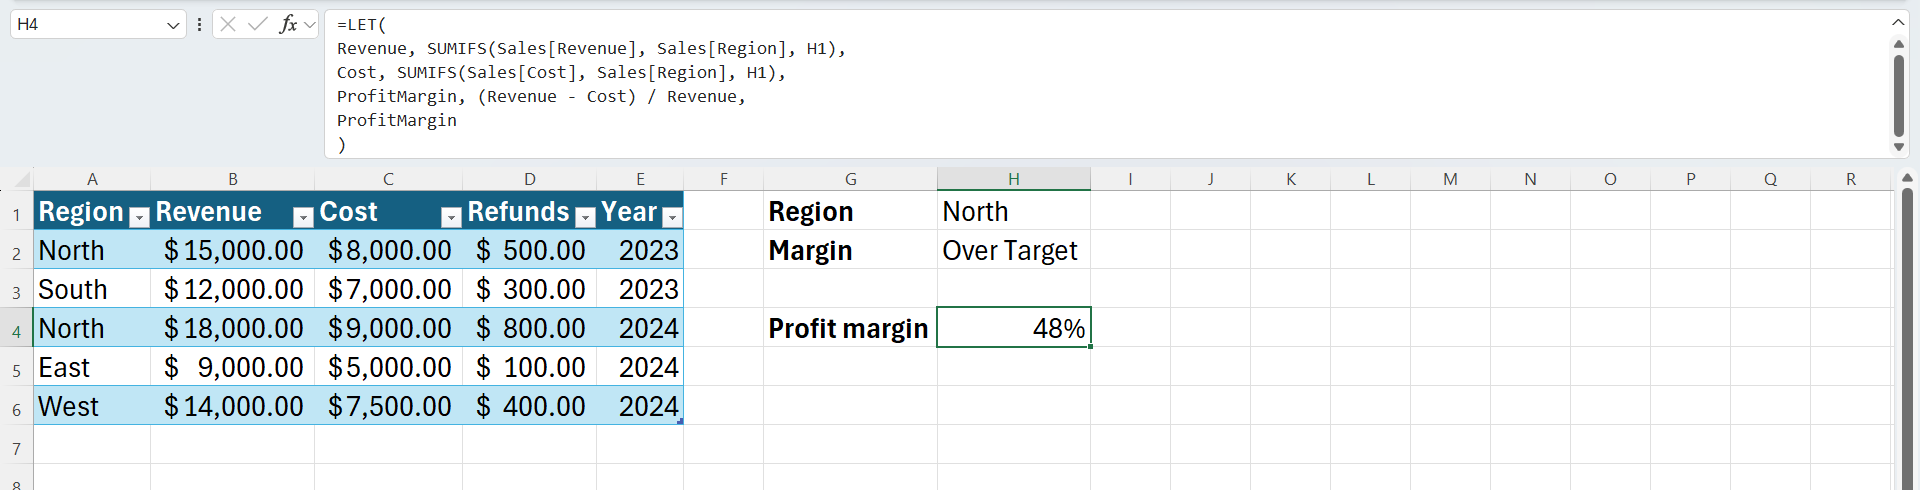Click the formula text in formula bar
Screen dimensions: 1920x490
(x=591, y=84)
